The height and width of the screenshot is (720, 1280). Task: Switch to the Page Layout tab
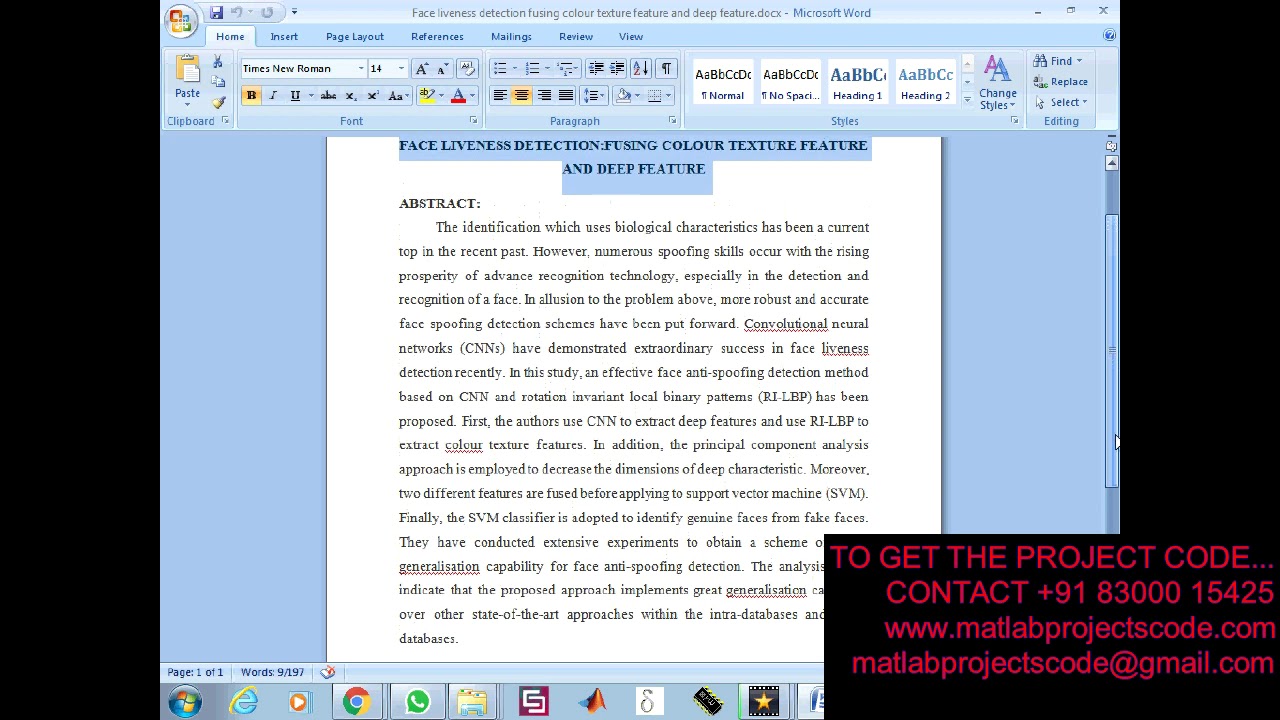pyautogui.click(x=354, y=37)
